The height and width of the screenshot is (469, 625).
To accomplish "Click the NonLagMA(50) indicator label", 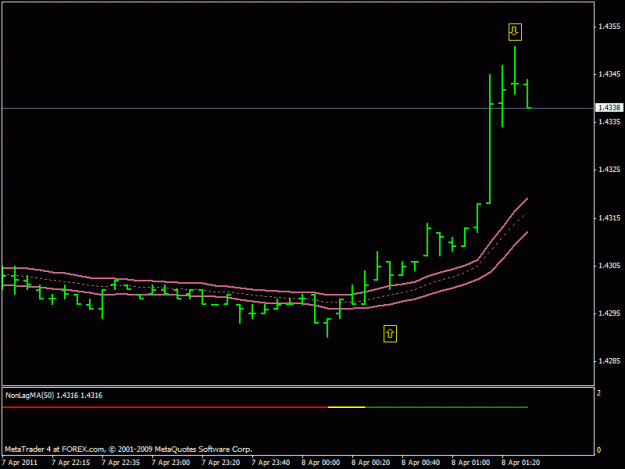I will click(x=54, y=395).
